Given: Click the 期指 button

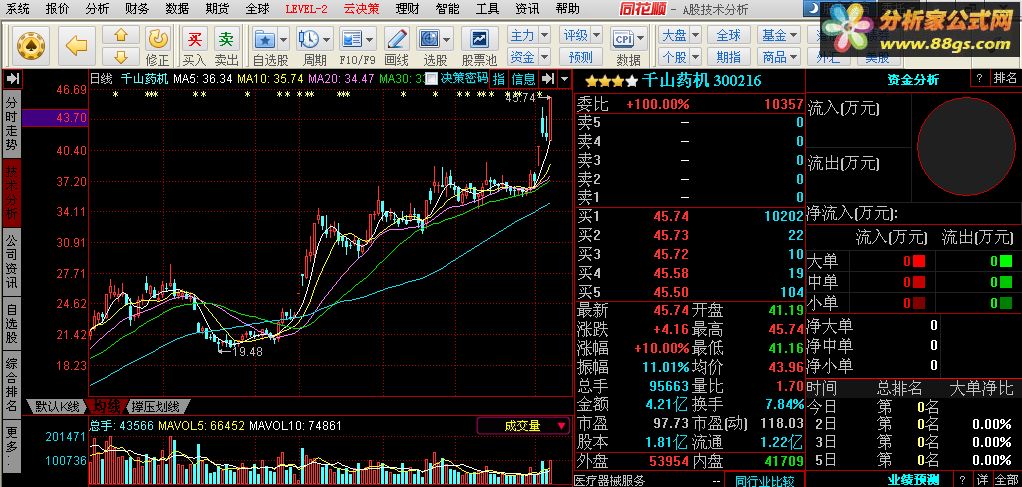Looking at the screenshot, I should click(x=728, y=57).
